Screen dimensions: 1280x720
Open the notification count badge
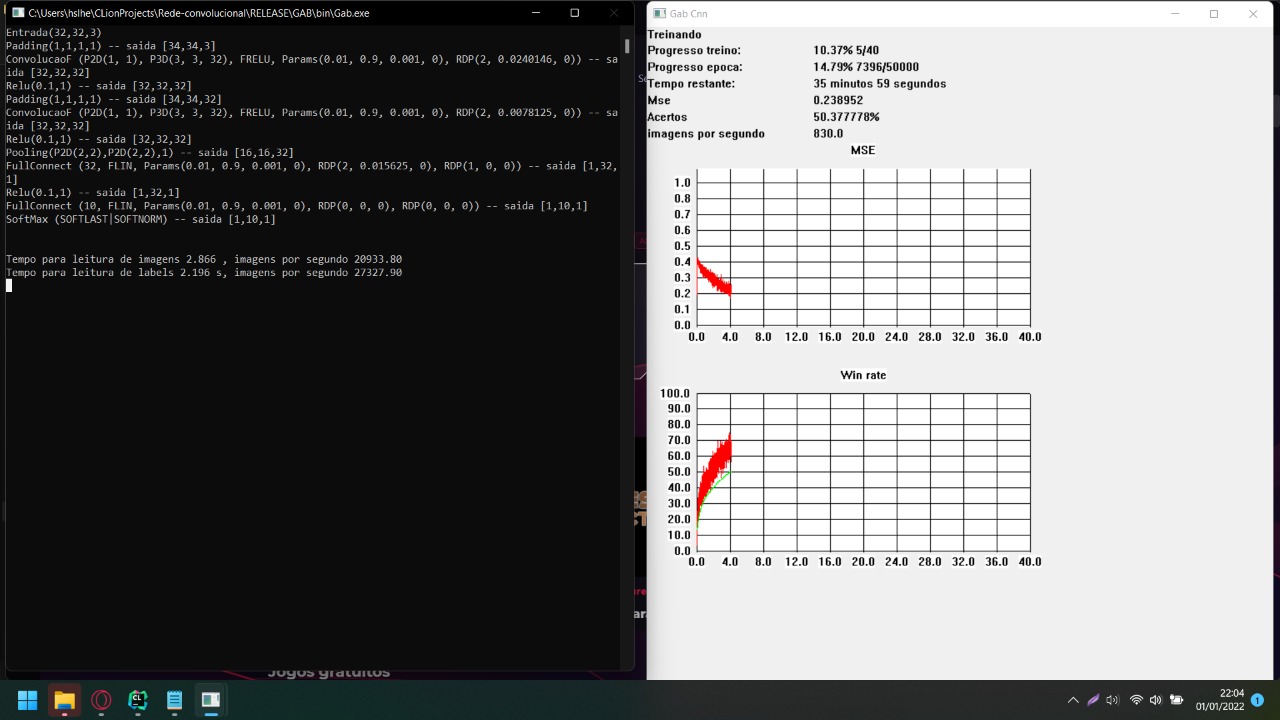[1257, 700]
